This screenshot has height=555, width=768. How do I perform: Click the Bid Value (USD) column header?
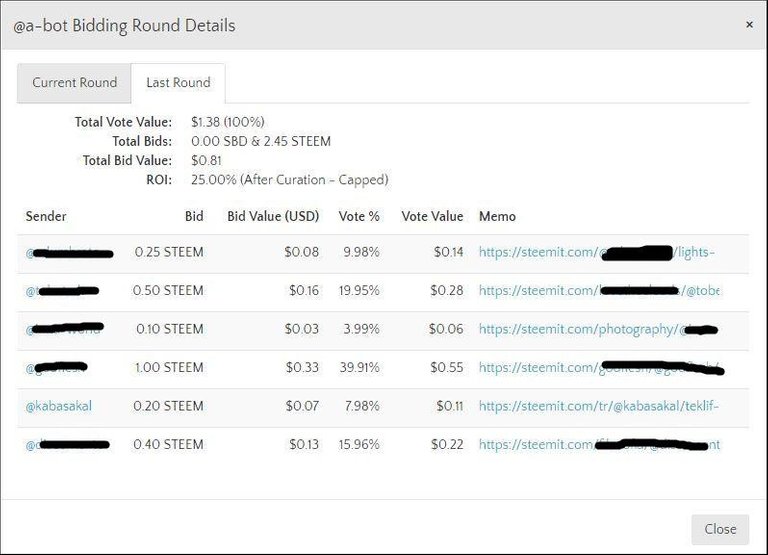tap(273, 217)
